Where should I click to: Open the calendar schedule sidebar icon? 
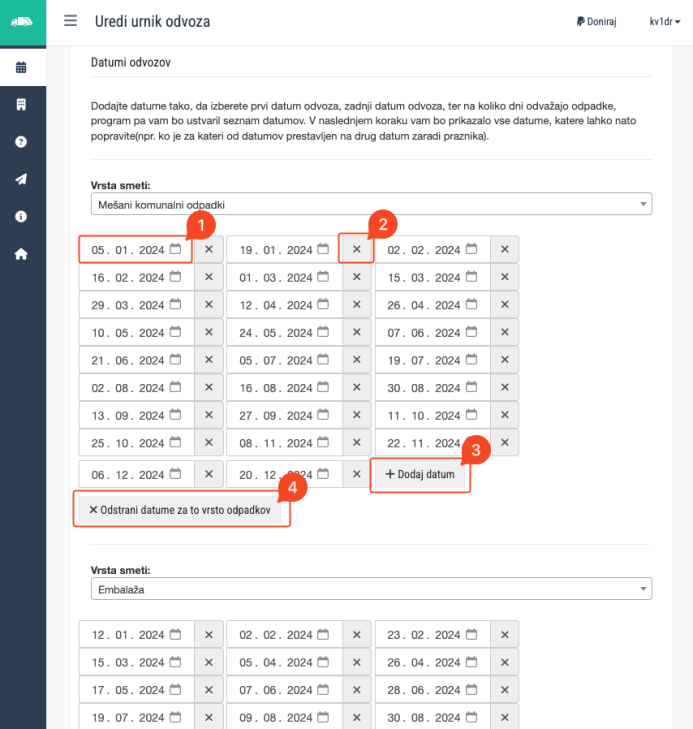pos(21,68)
